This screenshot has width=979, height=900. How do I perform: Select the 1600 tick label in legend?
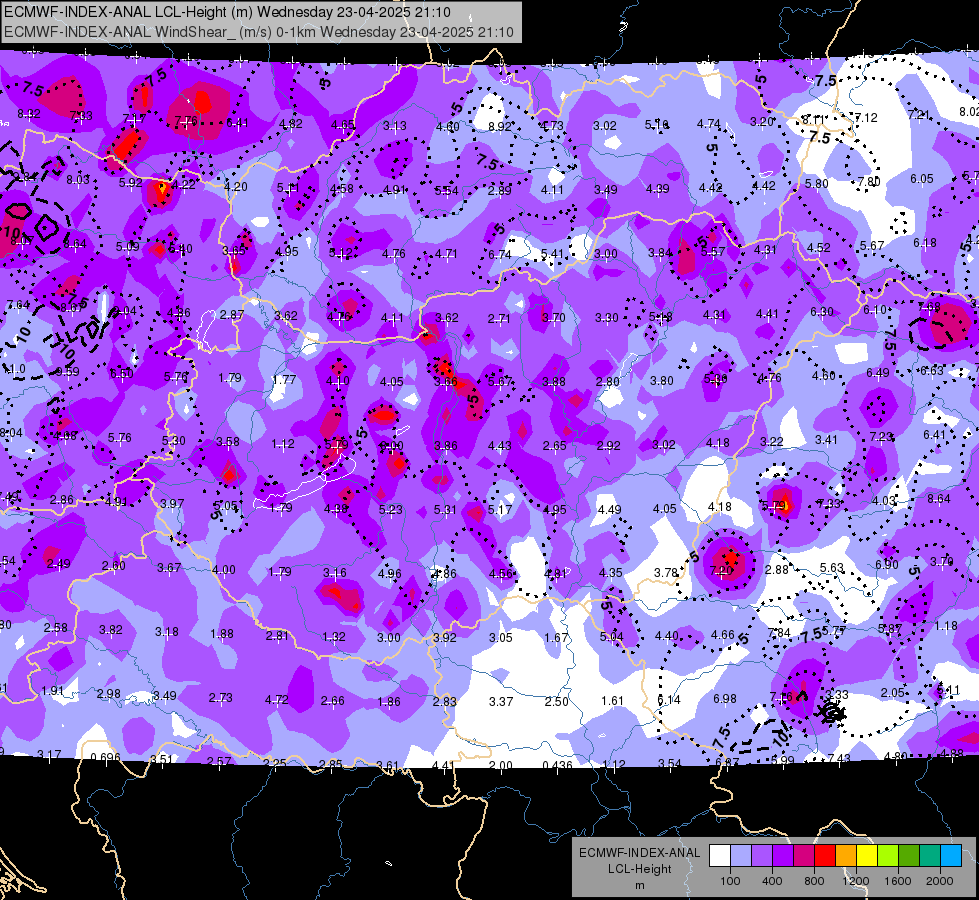coord(898,881)
